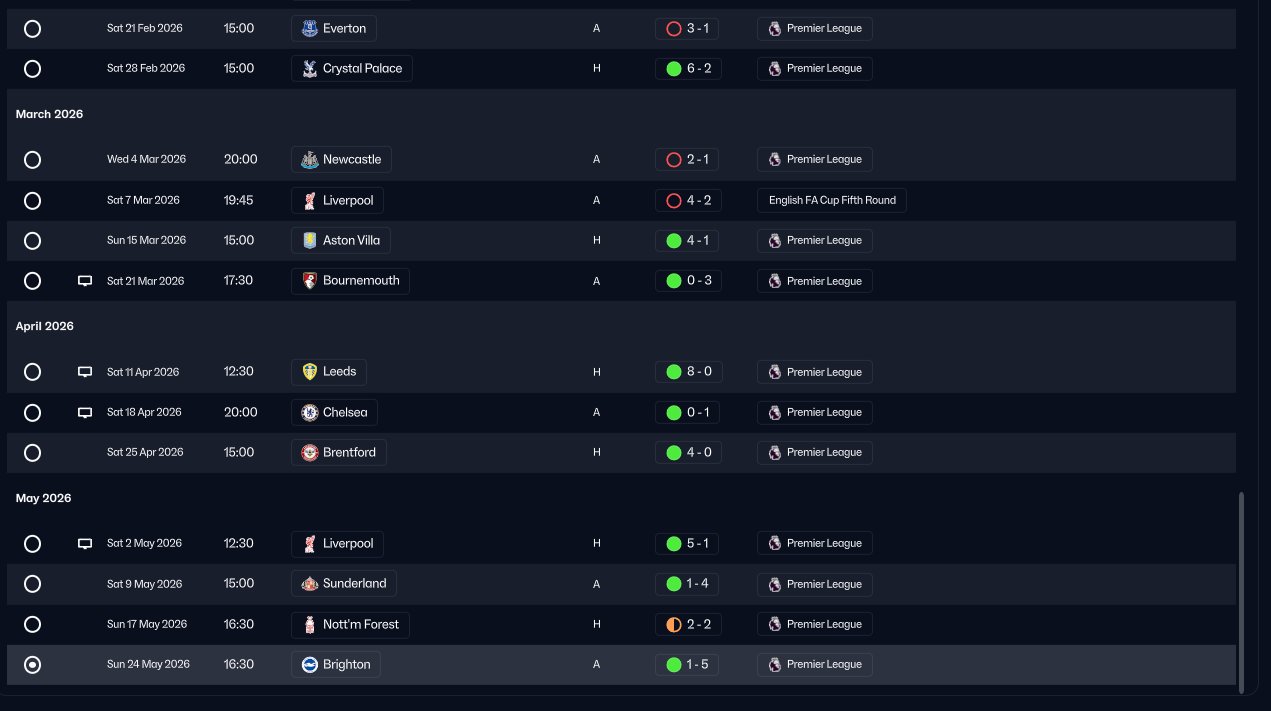Screen dimensions: 1271x711
Task: Click the Brentford club badge icon
Action: (310, 453)
